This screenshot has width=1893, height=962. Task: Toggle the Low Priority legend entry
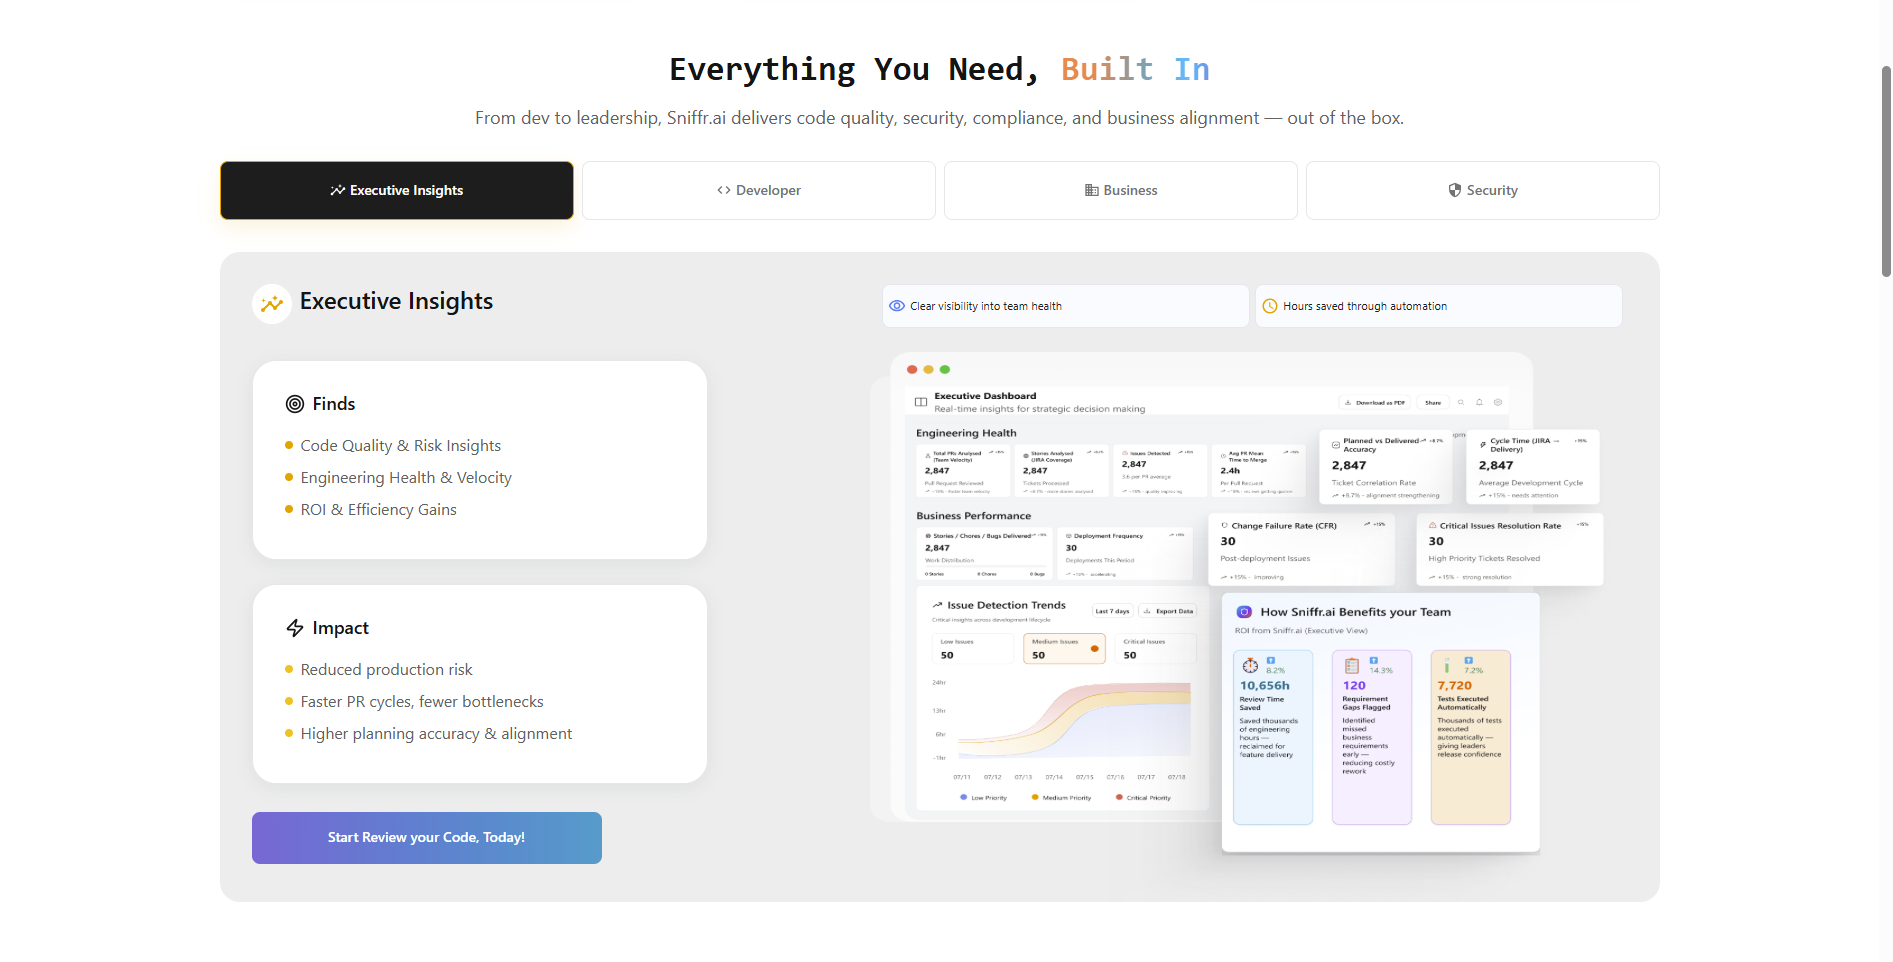click(x=981, y=797)
